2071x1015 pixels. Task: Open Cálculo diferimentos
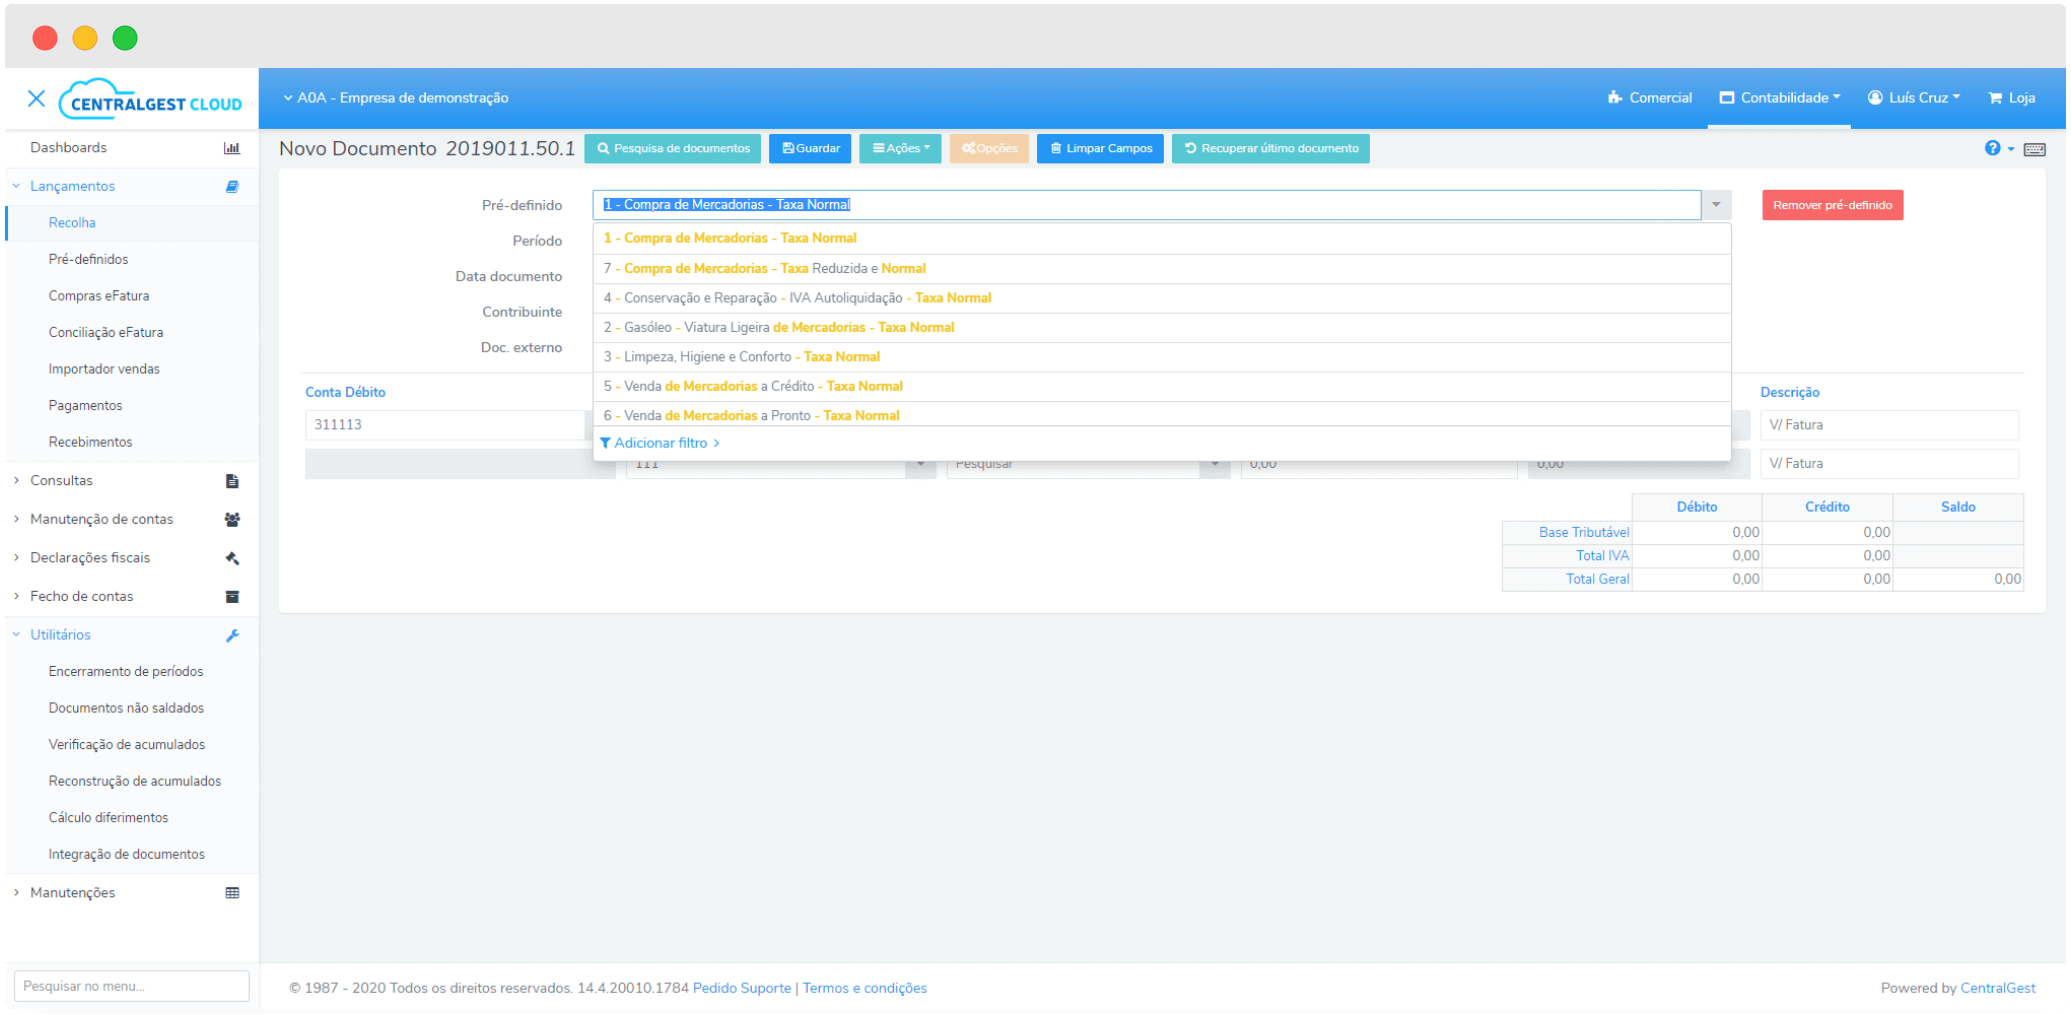click(108, 818)
